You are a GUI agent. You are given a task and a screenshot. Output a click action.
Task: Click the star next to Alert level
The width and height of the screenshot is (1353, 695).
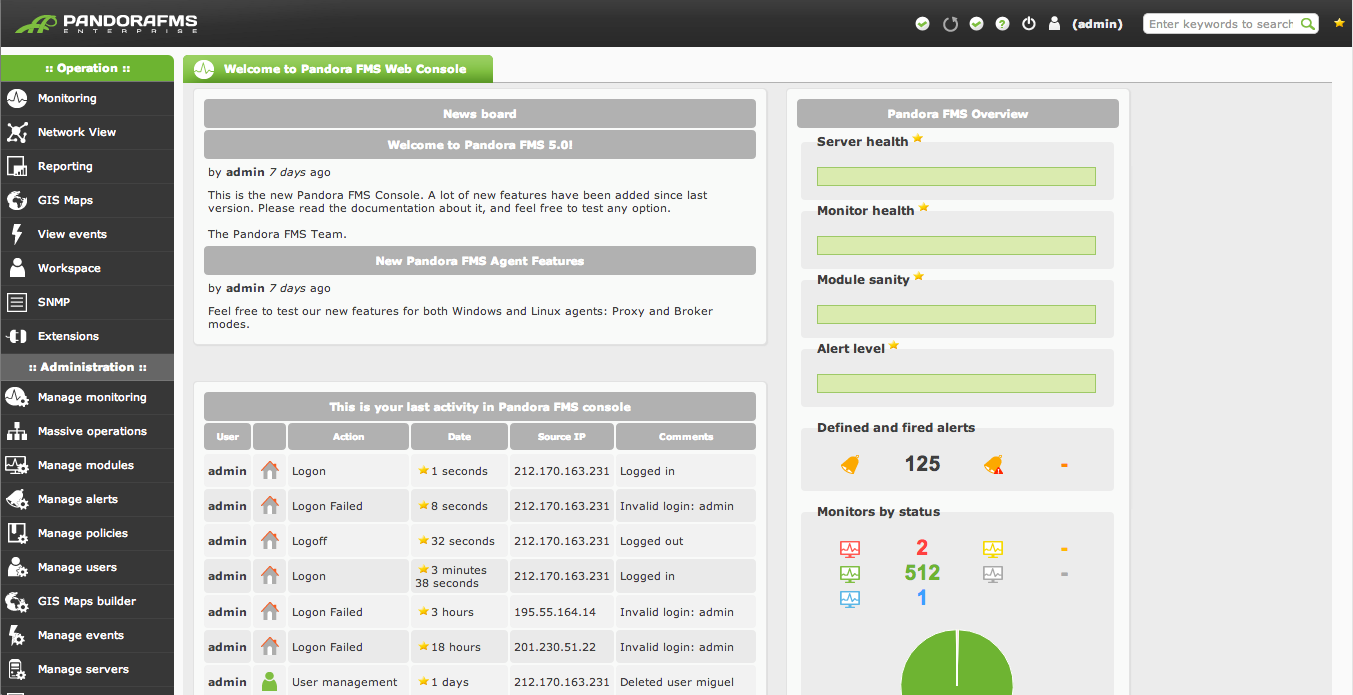(894, 346)
